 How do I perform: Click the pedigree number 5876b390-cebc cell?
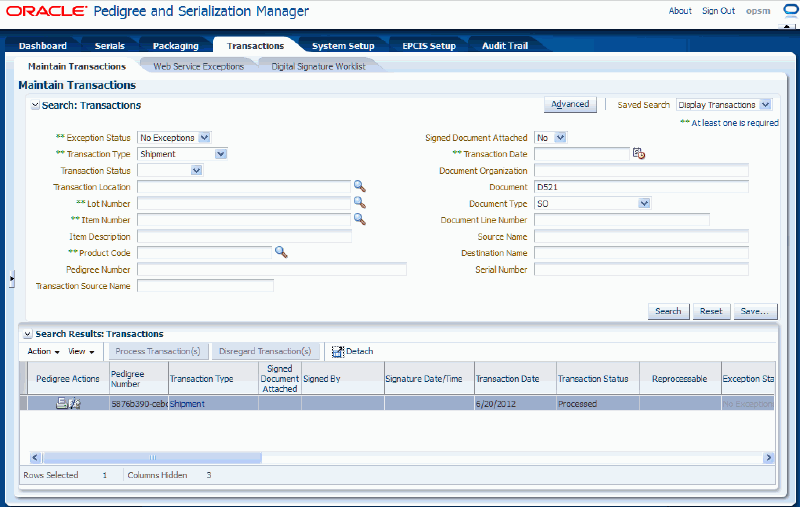click(x=139, y=403)
